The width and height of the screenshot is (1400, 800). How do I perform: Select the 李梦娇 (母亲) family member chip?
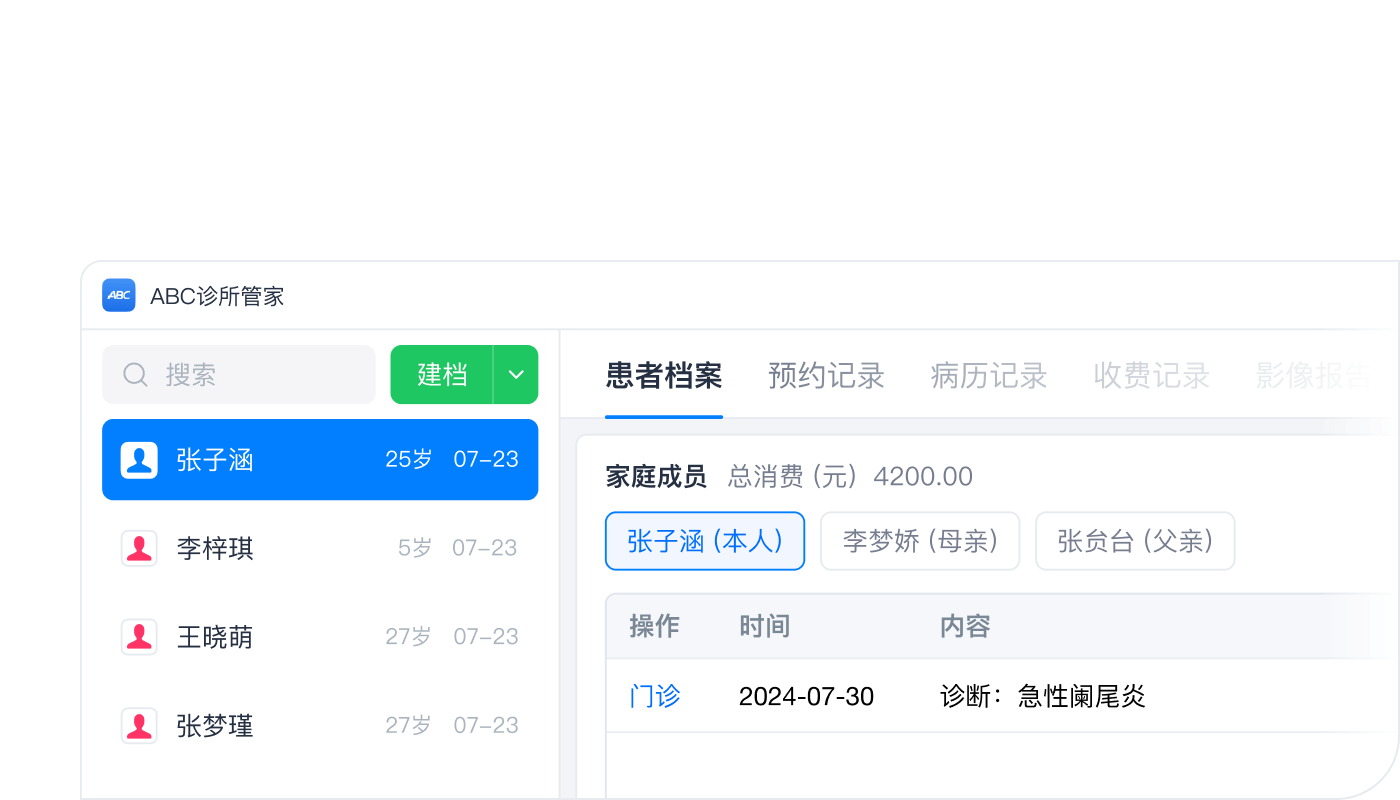click(x=919, y=540)
